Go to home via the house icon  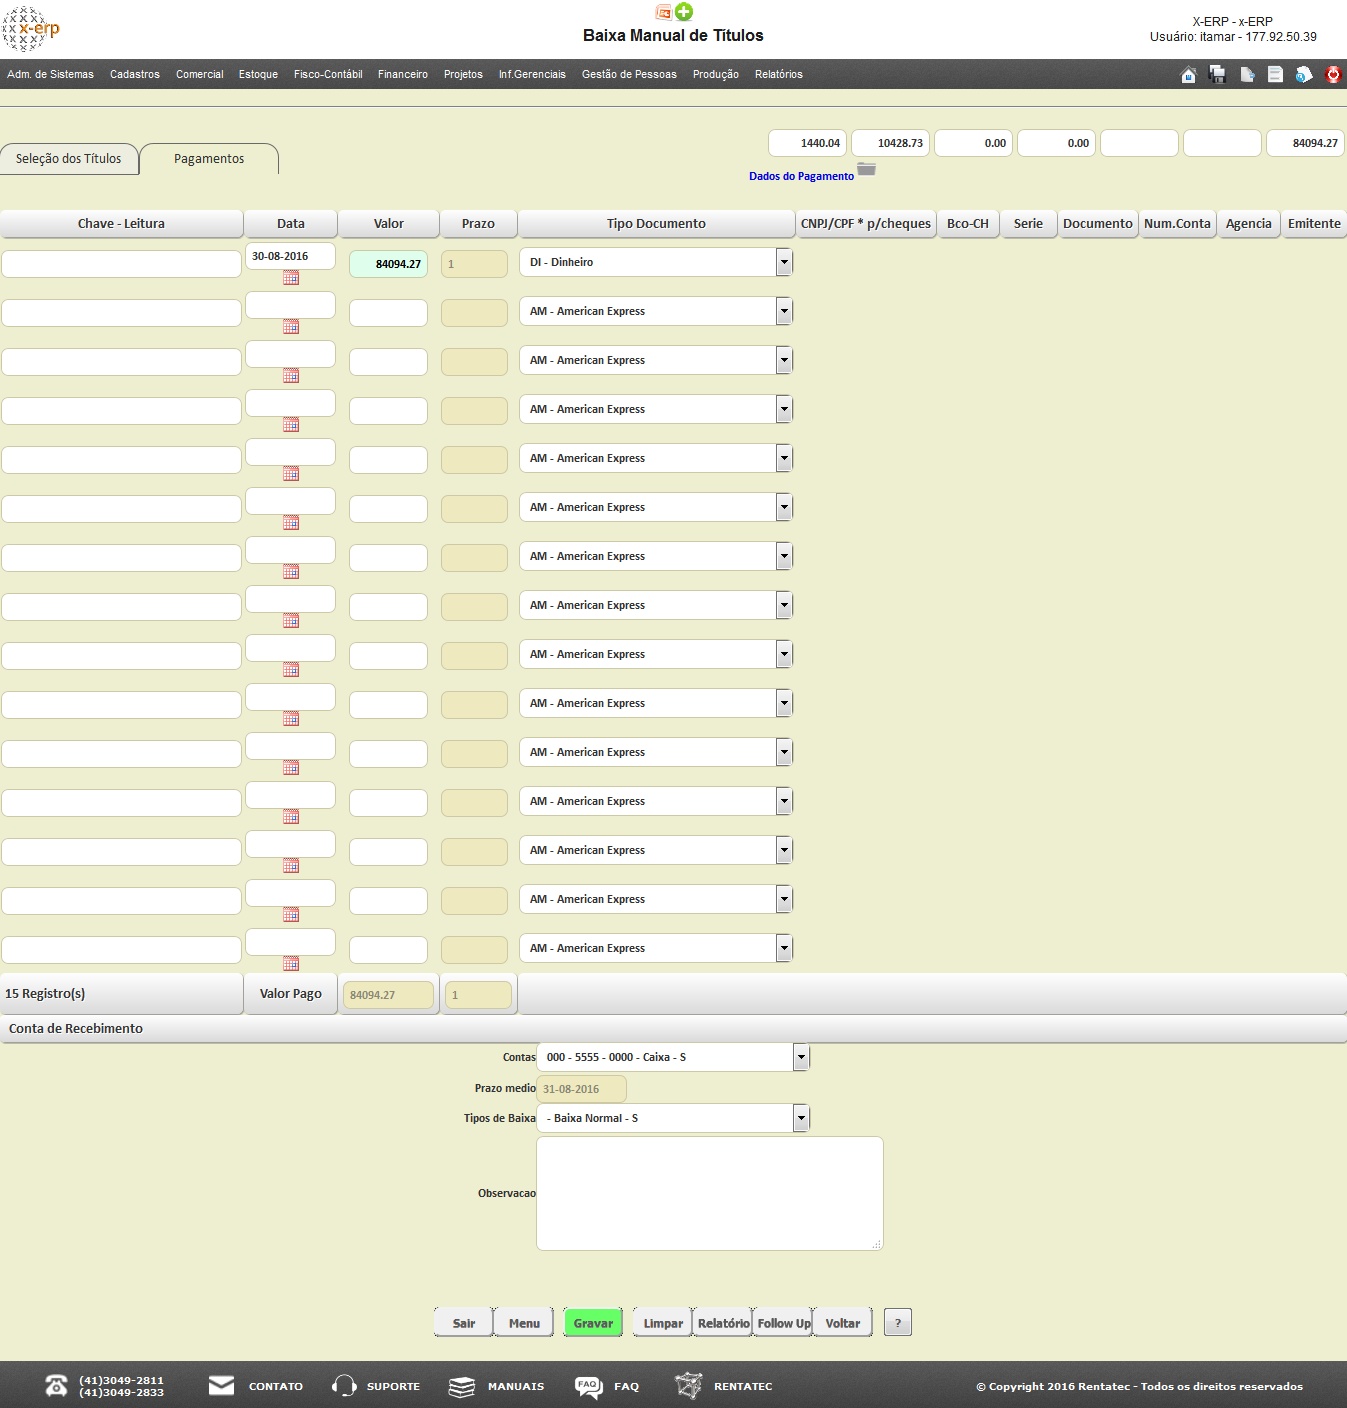point(1188,74)
